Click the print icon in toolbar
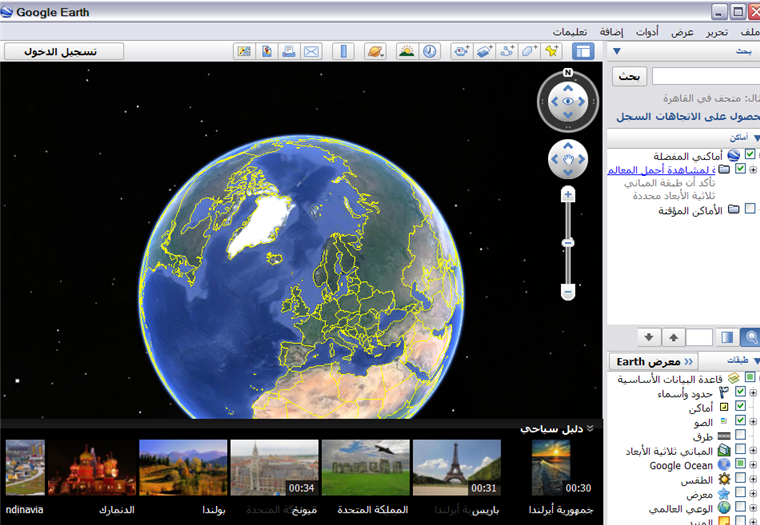 288,51
